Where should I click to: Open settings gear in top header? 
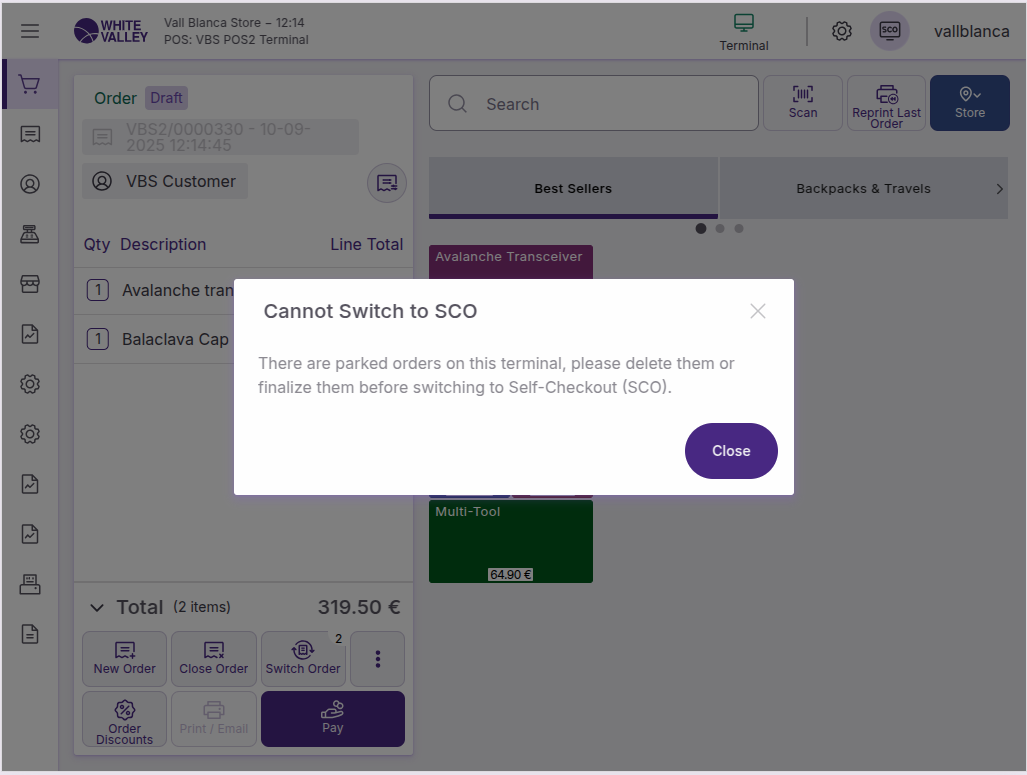[842, 31]
